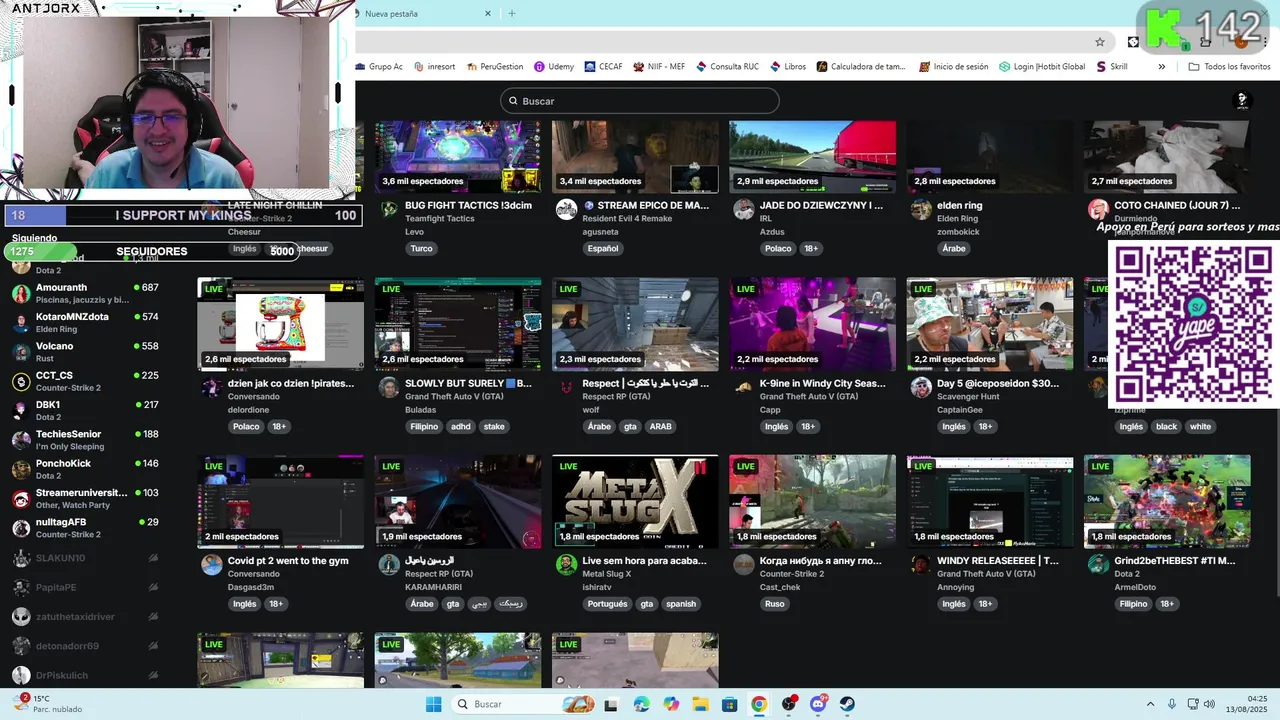Open the NIIF - MEF bookmark
This screenshot has height=720, width=1280.
click(658, 67)
